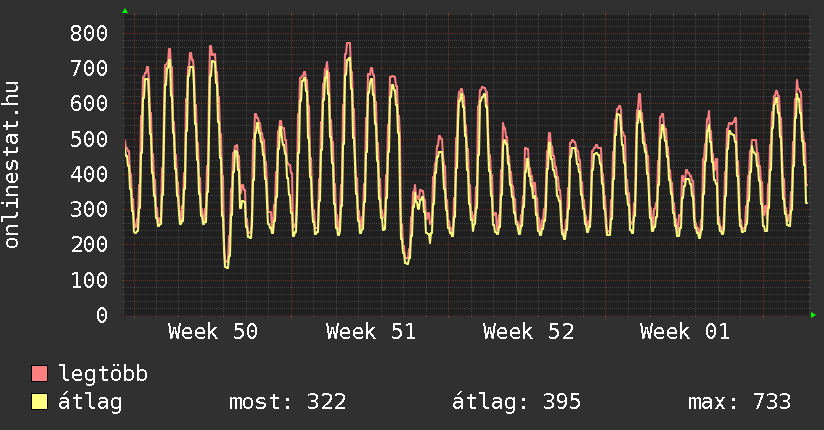824x430 pixels.
Task: Click the átlag legend label text
Action: [90, 402]
